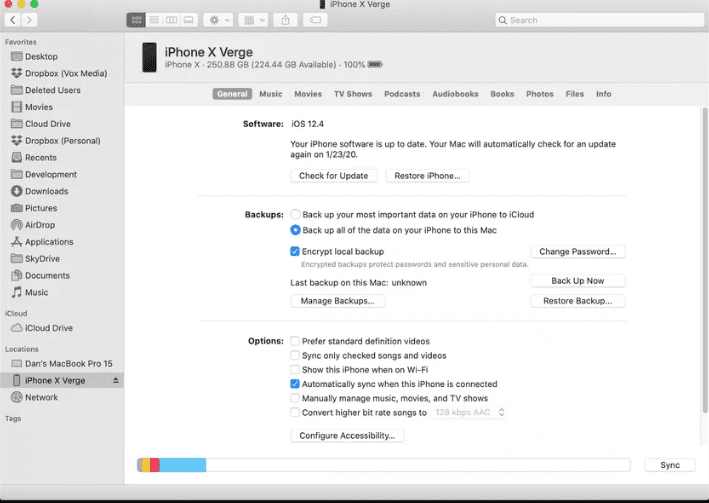Switch to list view in toolbar
This screenshot has height=503, width=709.
[x=154, y=20]
